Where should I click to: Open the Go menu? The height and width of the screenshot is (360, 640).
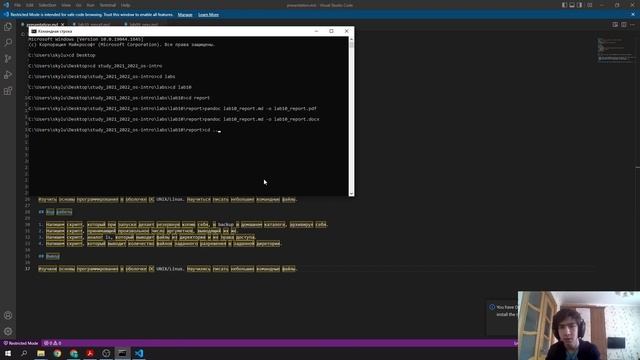pos(79,5)
